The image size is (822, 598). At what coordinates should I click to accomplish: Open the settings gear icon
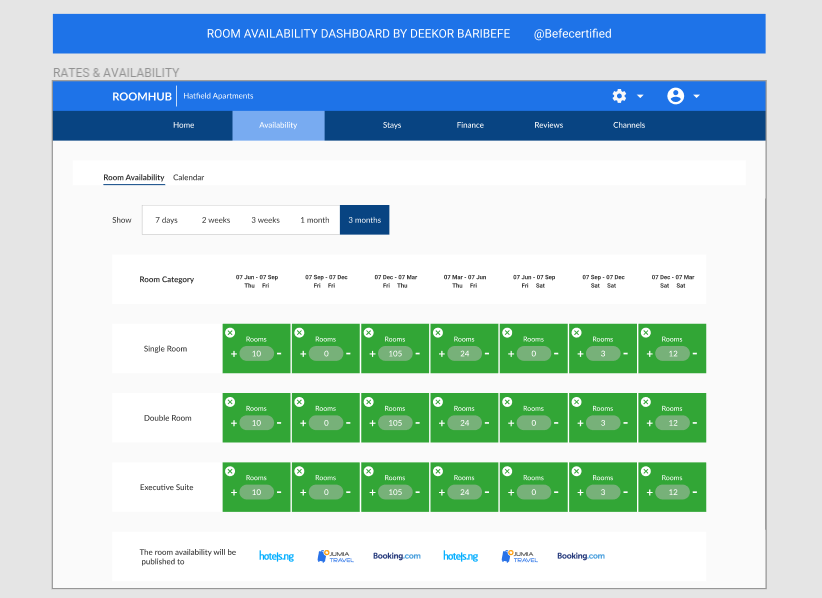pos(619,96)
